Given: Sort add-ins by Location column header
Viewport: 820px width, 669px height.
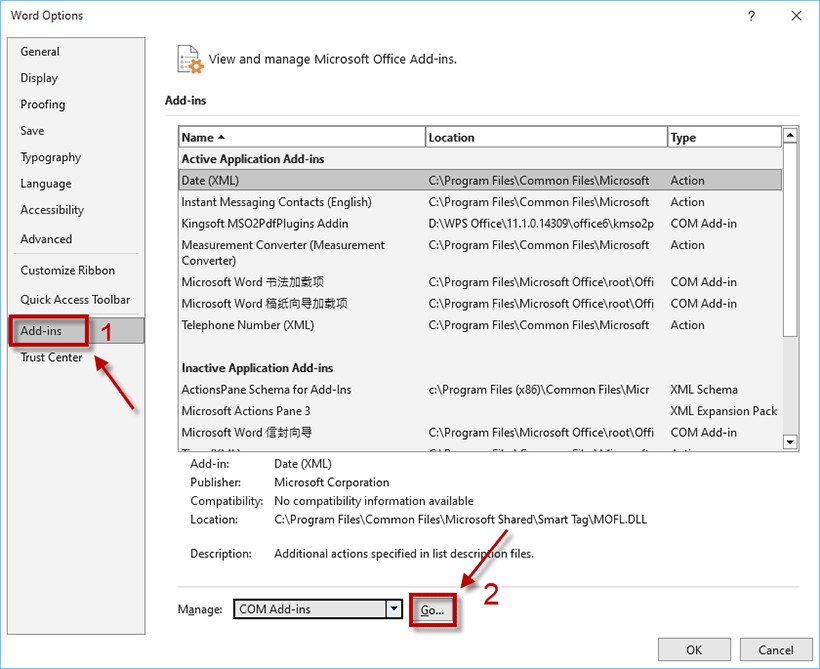Looking at the screenshot, I should [546, 137].
